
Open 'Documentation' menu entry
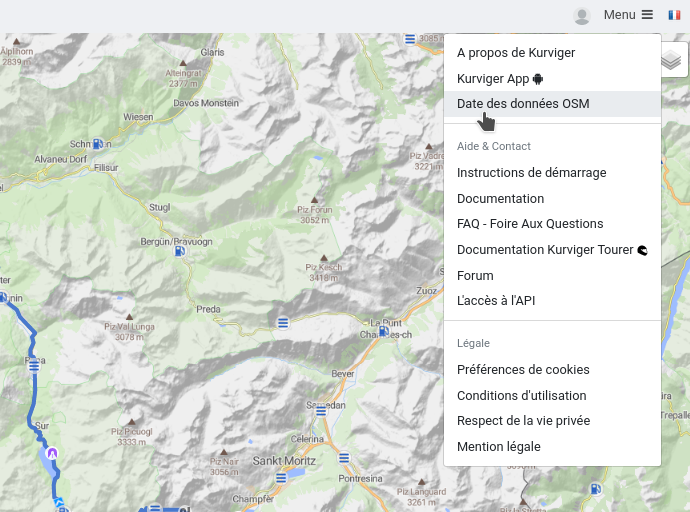pyautogui.click(x=552, y=199)
